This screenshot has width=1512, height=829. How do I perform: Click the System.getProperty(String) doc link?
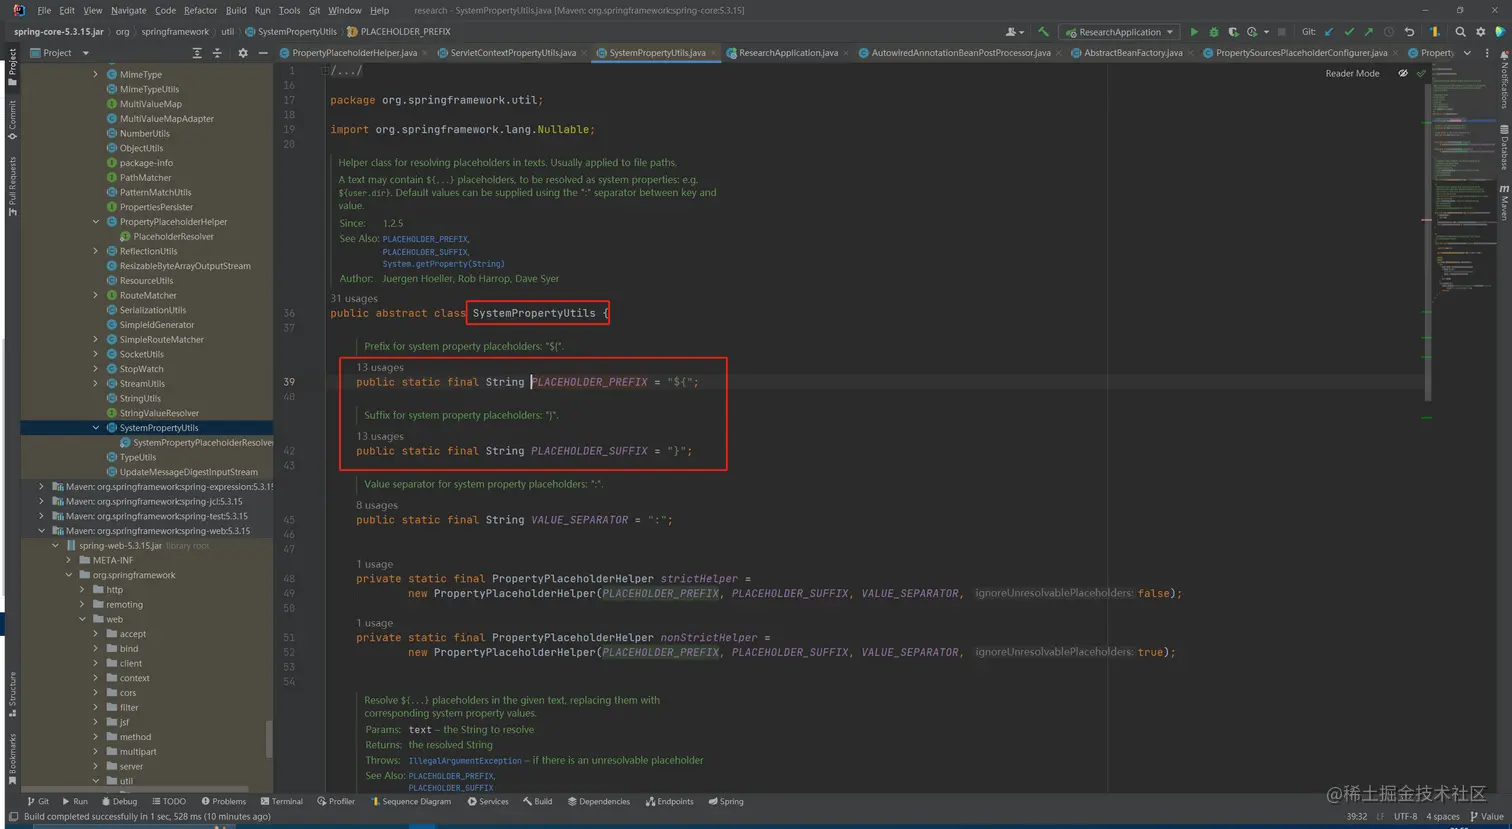443,264
